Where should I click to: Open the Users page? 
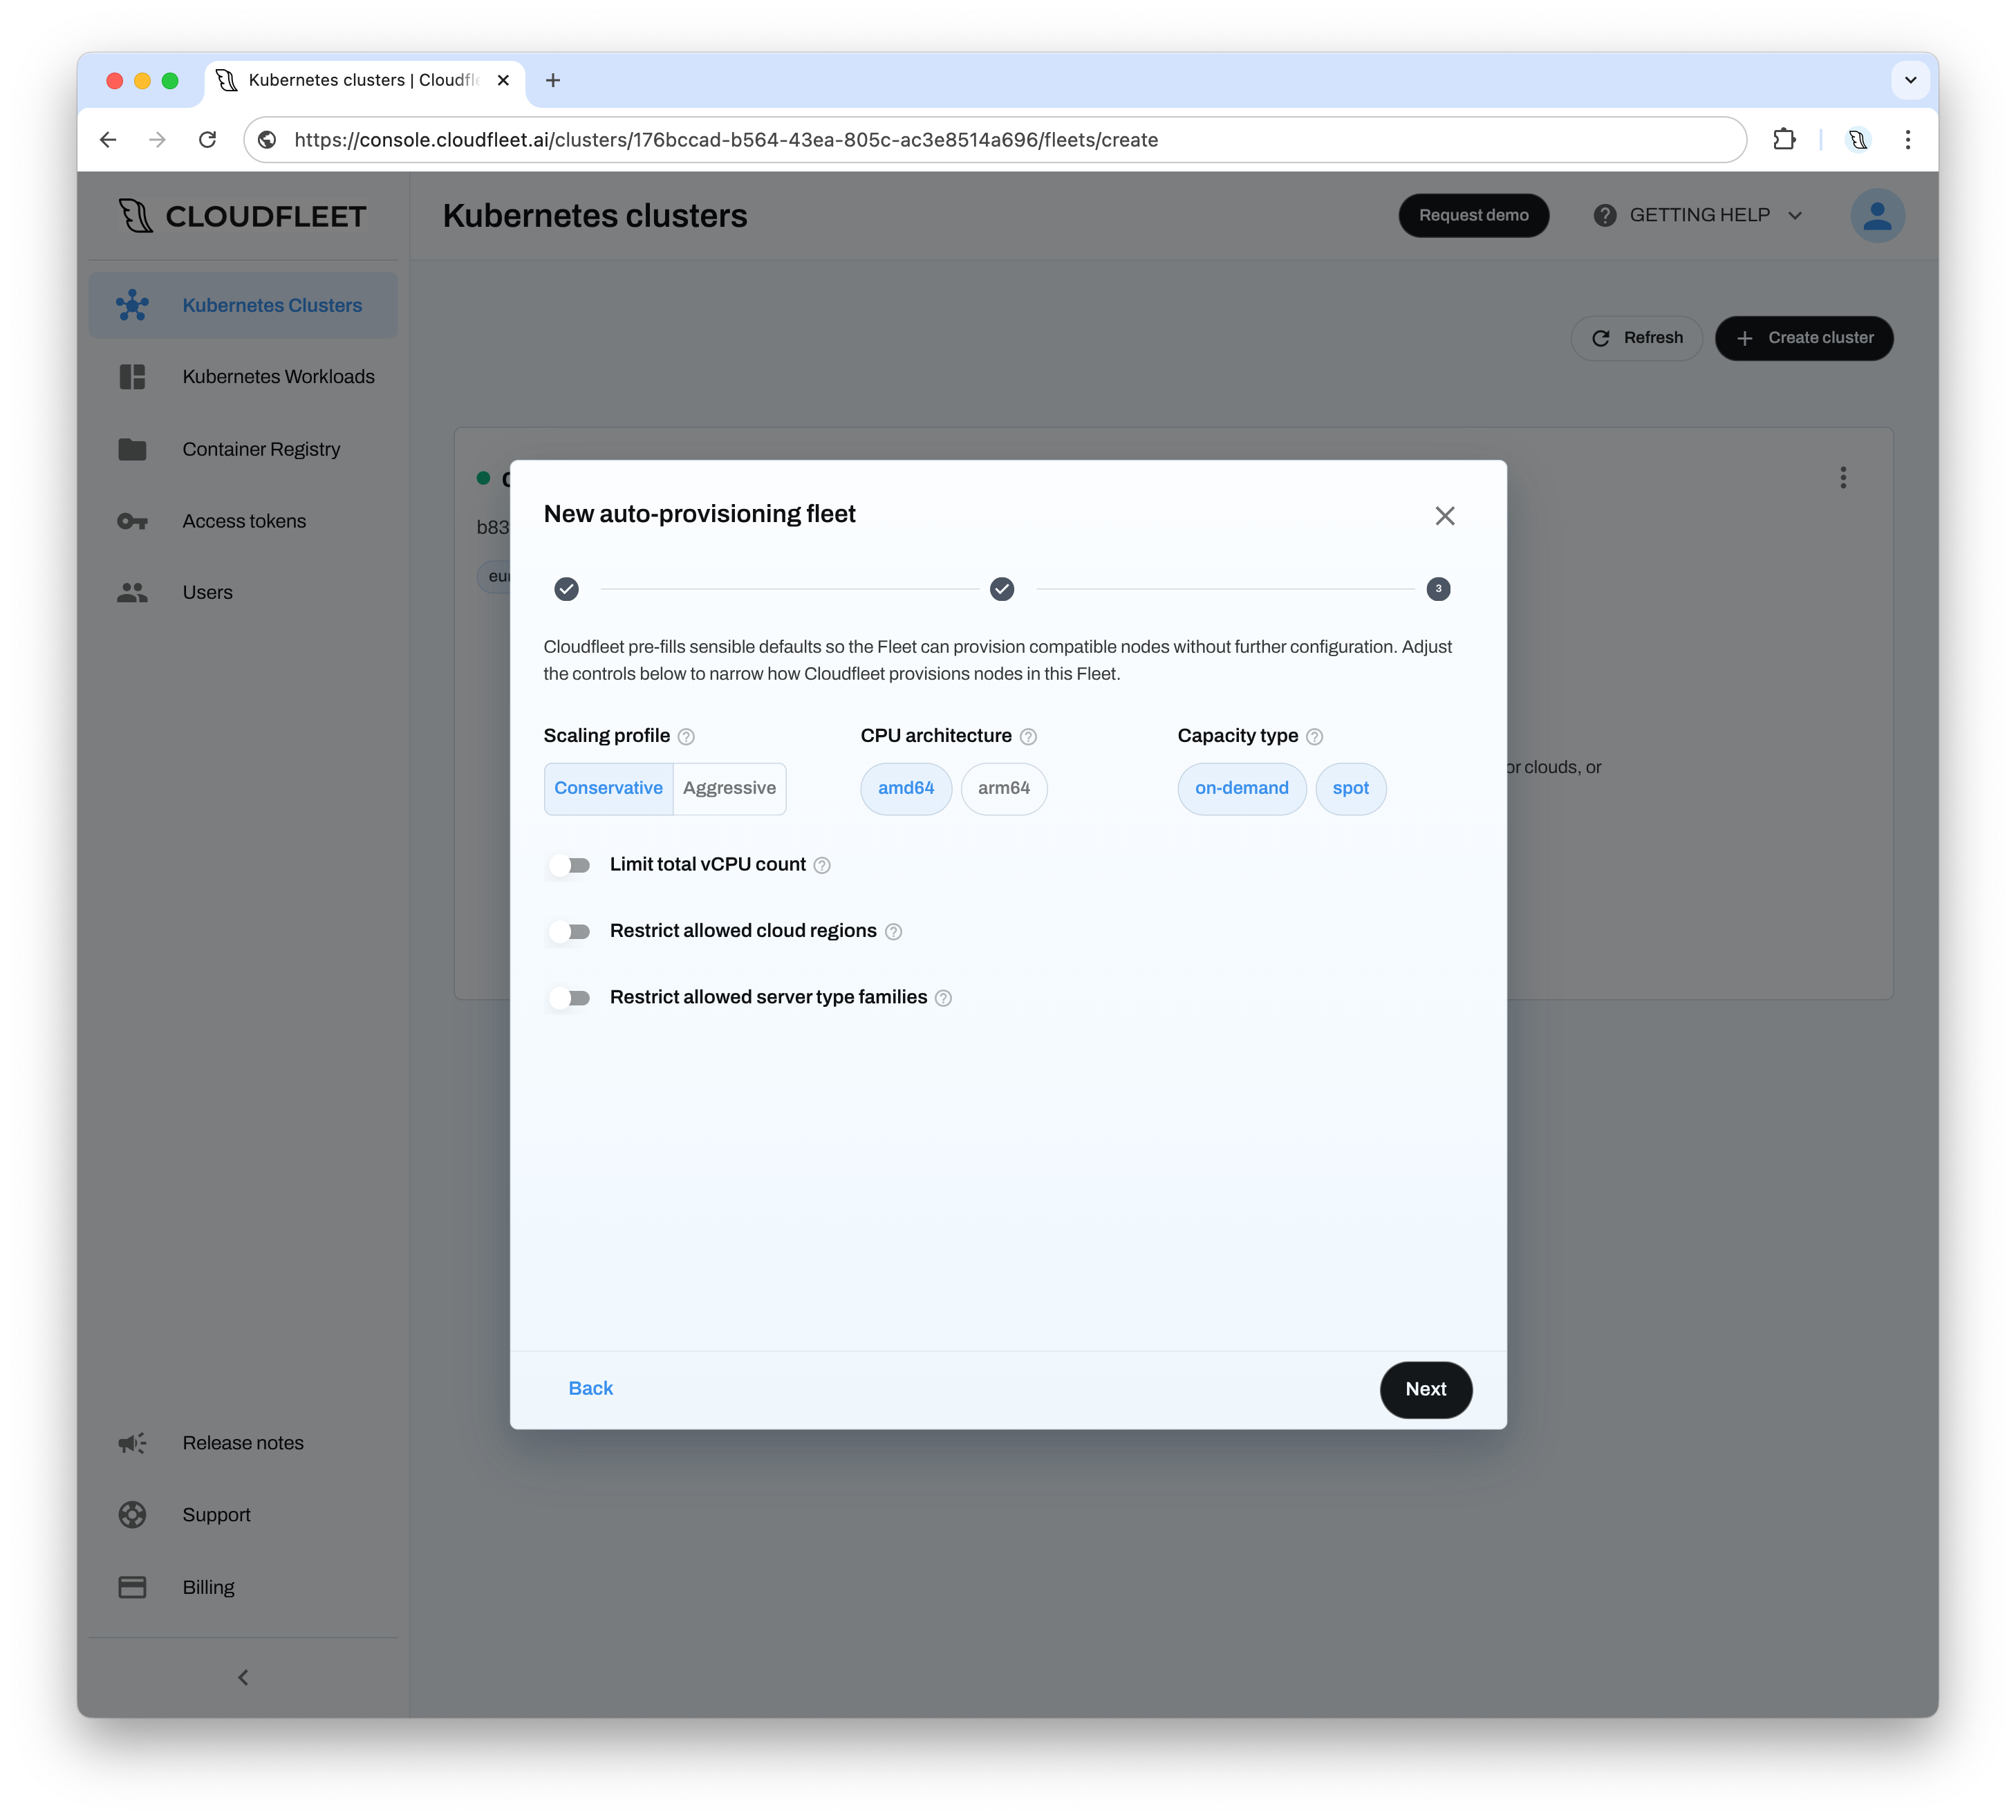243,592
